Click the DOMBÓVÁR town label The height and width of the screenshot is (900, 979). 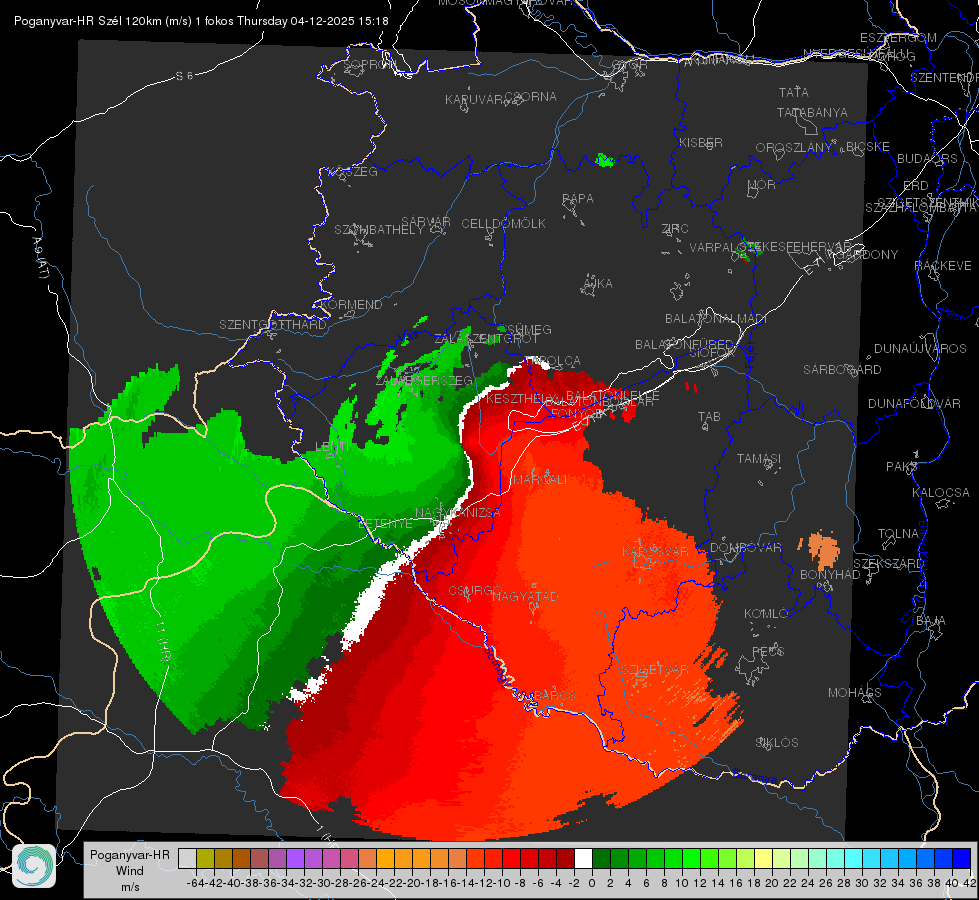pos(745,548)
